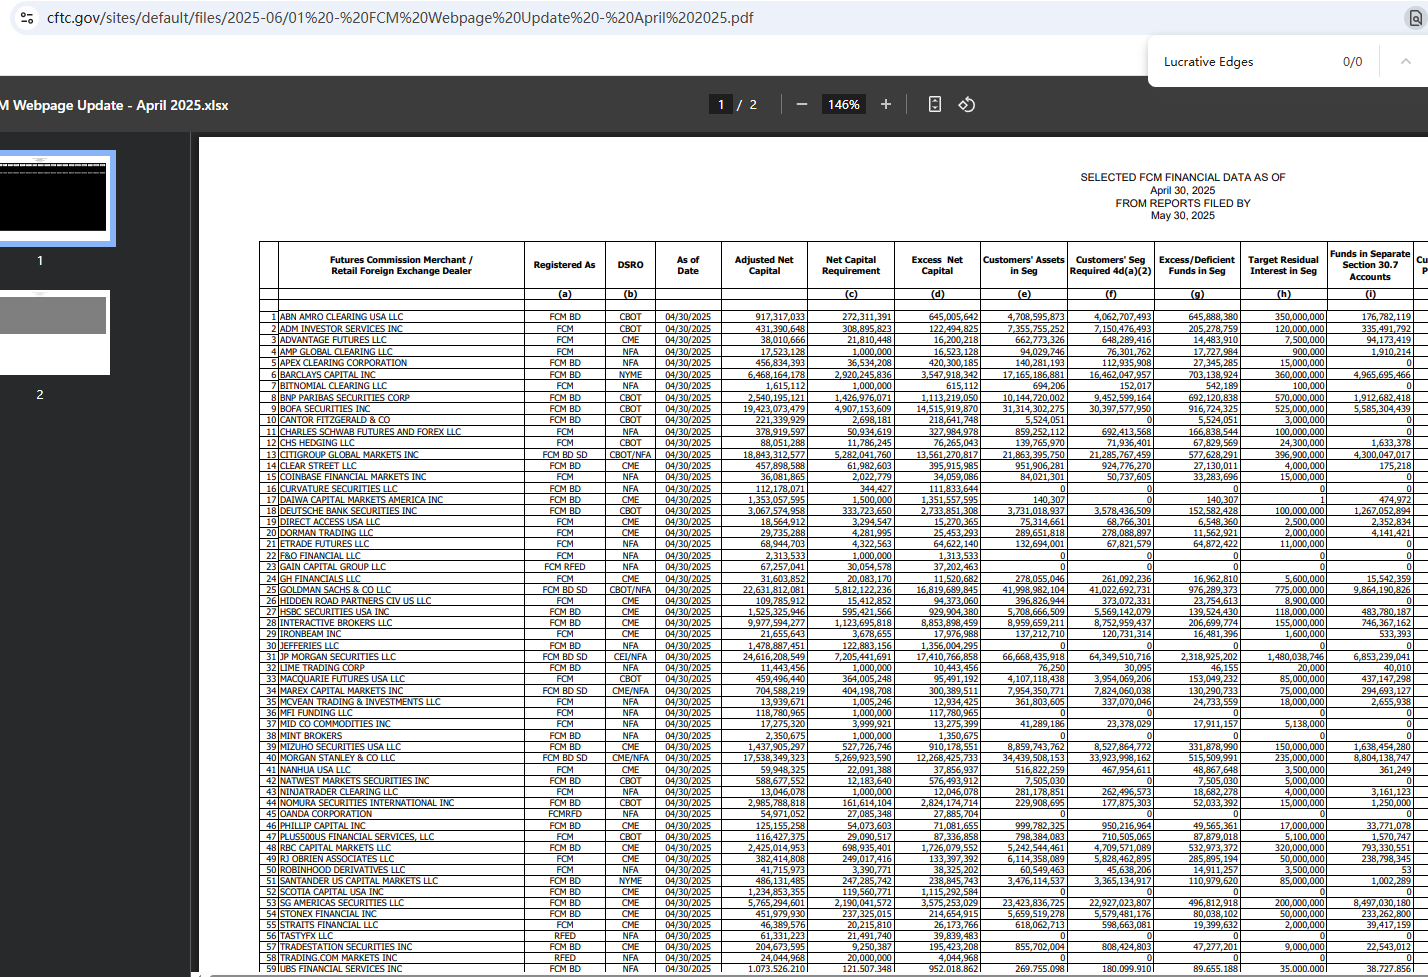
Task: Click the page number field showing 1
Action: pos(721,104)
